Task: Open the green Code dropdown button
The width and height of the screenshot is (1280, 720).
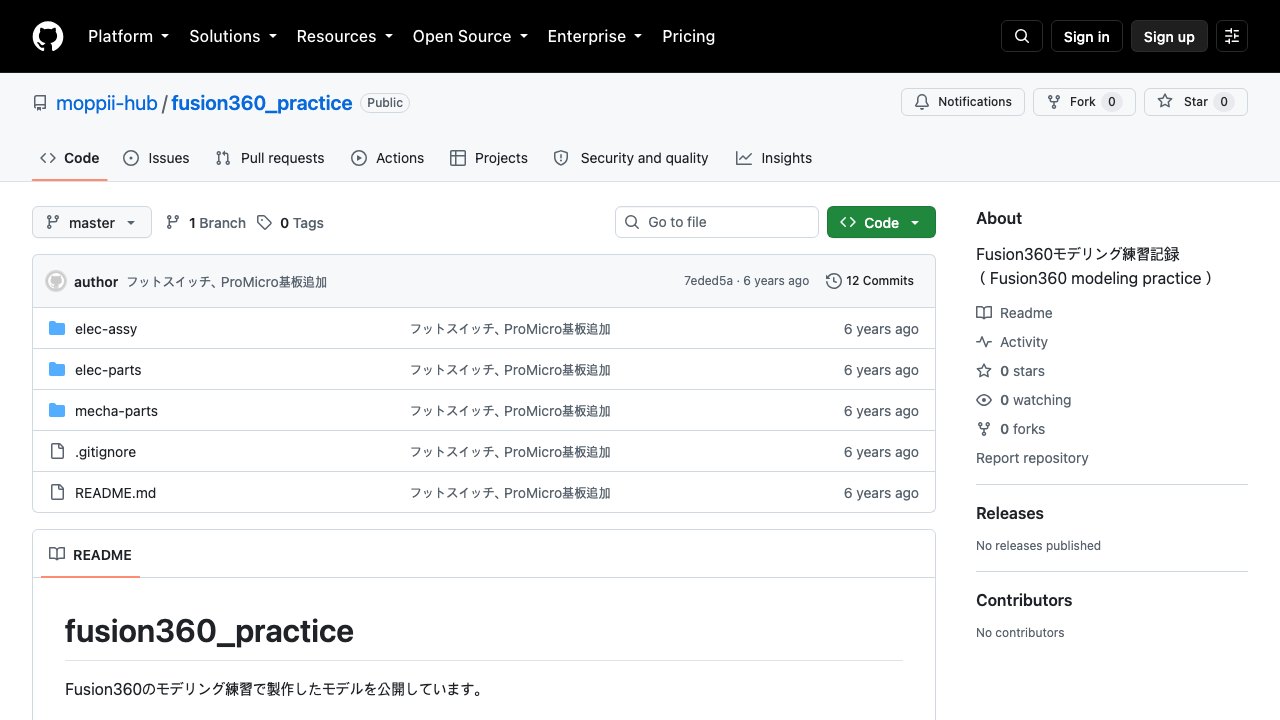Action: click(x=881, y=222)
